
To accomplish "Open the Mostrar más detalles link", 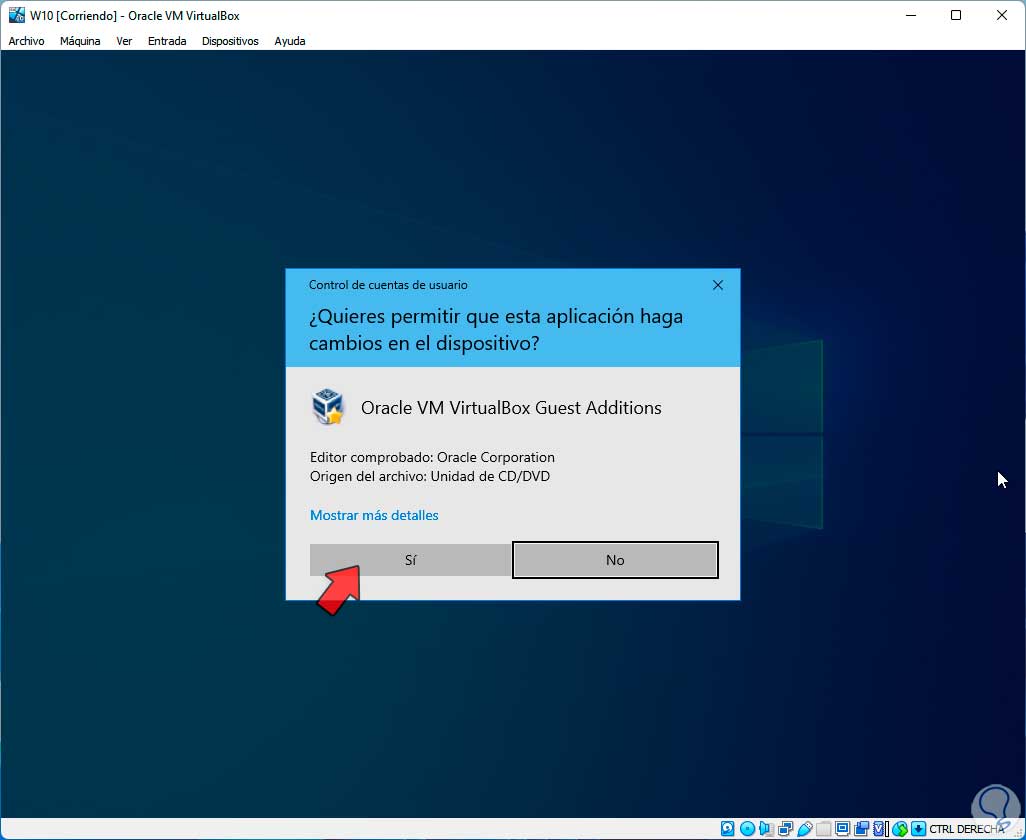I will (x=374, y=516).
